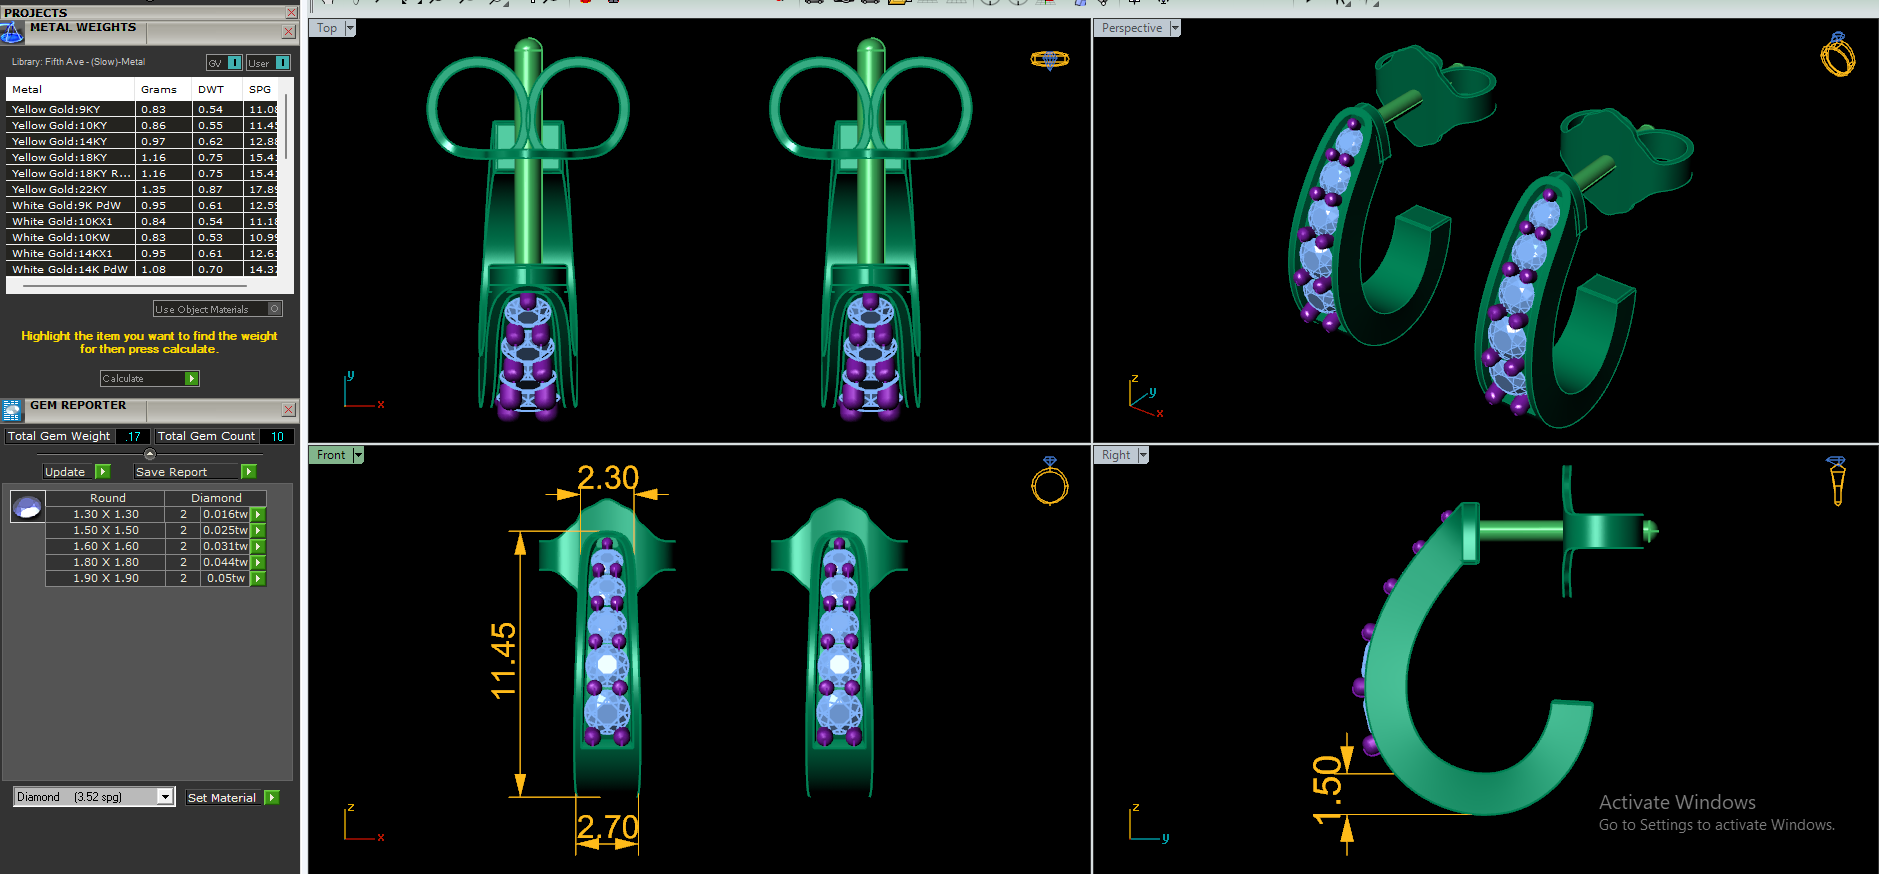This screenshot has width=1879, height=874.
Task: Click green arrow beside 1.90 X 1.90 row
Action: (258, 579)
